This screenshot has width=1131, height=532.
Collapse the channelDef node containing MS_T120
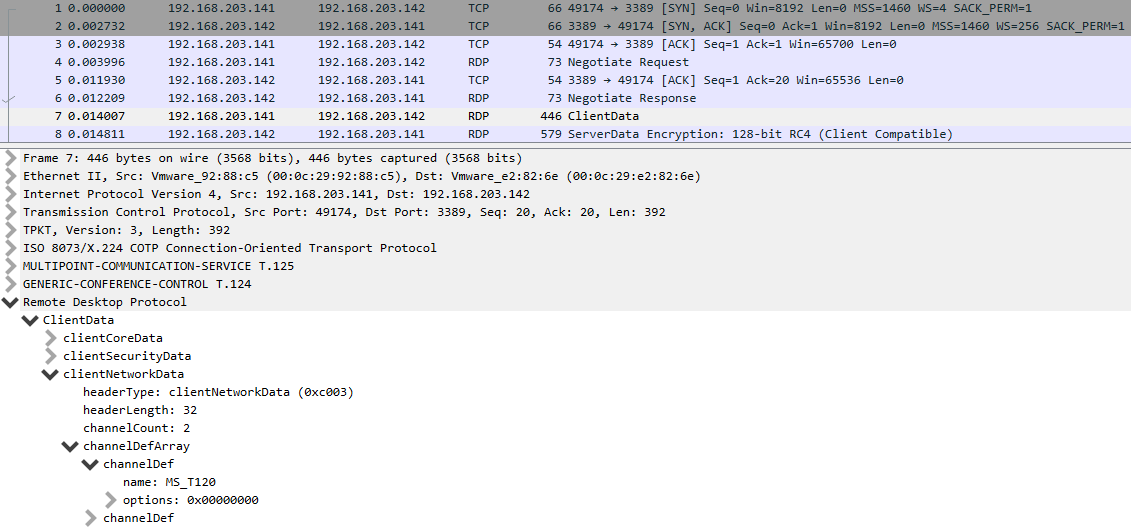(x=91, y=464)
